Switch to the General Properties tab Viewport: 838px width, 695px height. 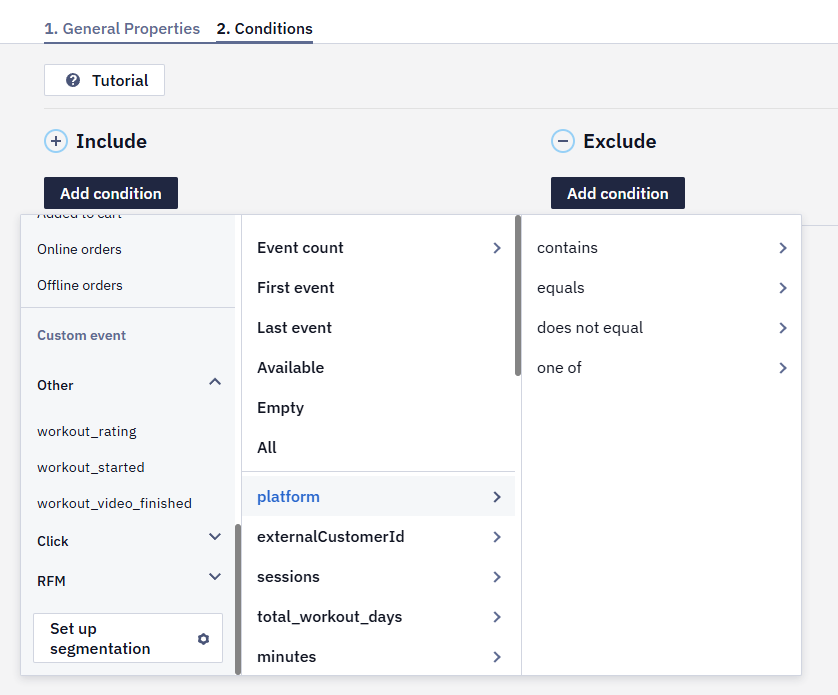click(x=122, y=29)
